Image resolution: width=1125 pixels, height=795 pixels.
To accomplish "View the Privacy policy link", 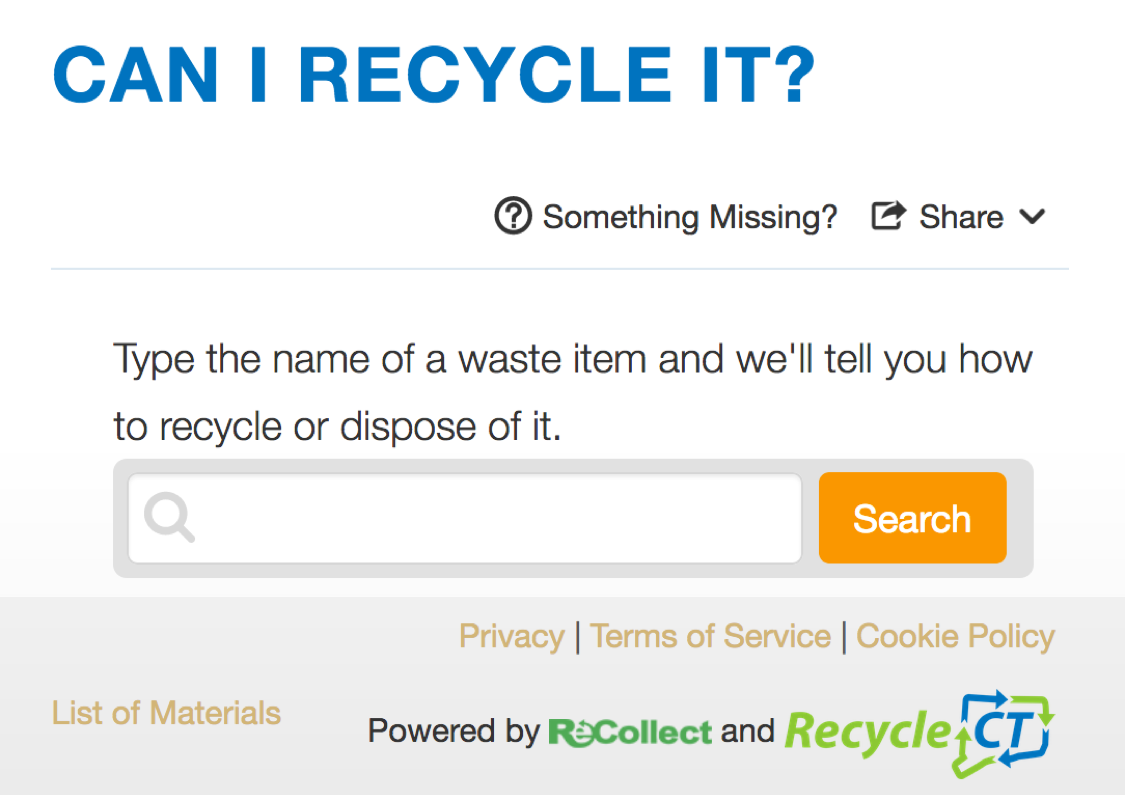I will 511,636.
